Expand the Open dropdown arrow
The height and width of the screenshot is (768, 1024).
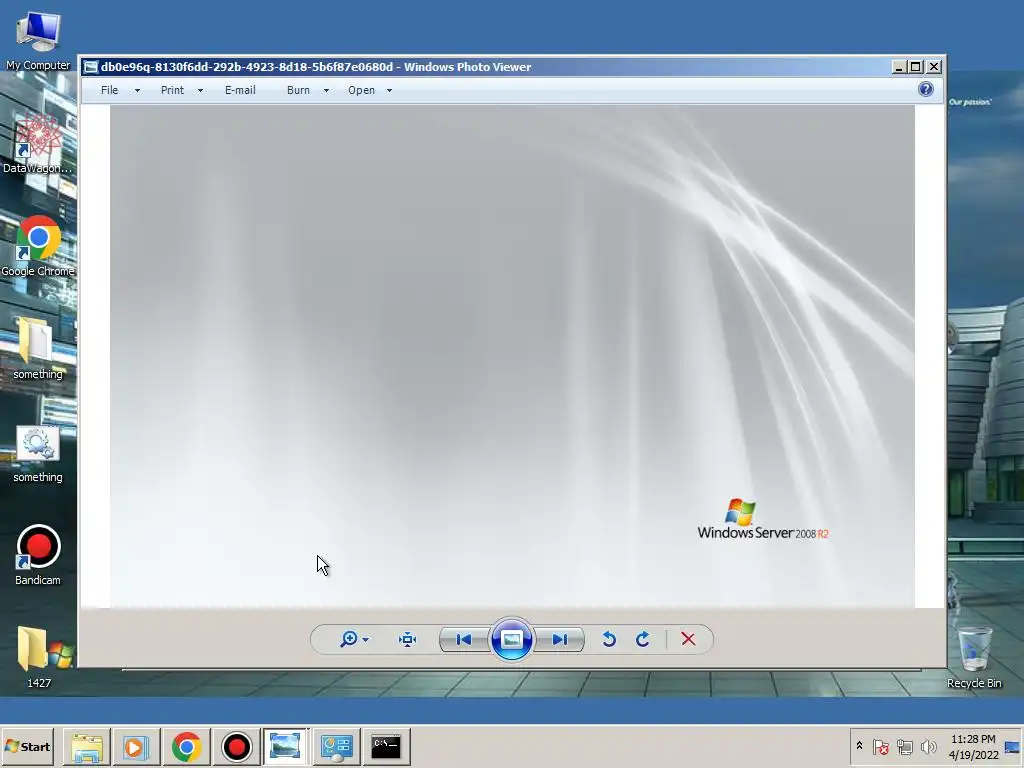389,91
